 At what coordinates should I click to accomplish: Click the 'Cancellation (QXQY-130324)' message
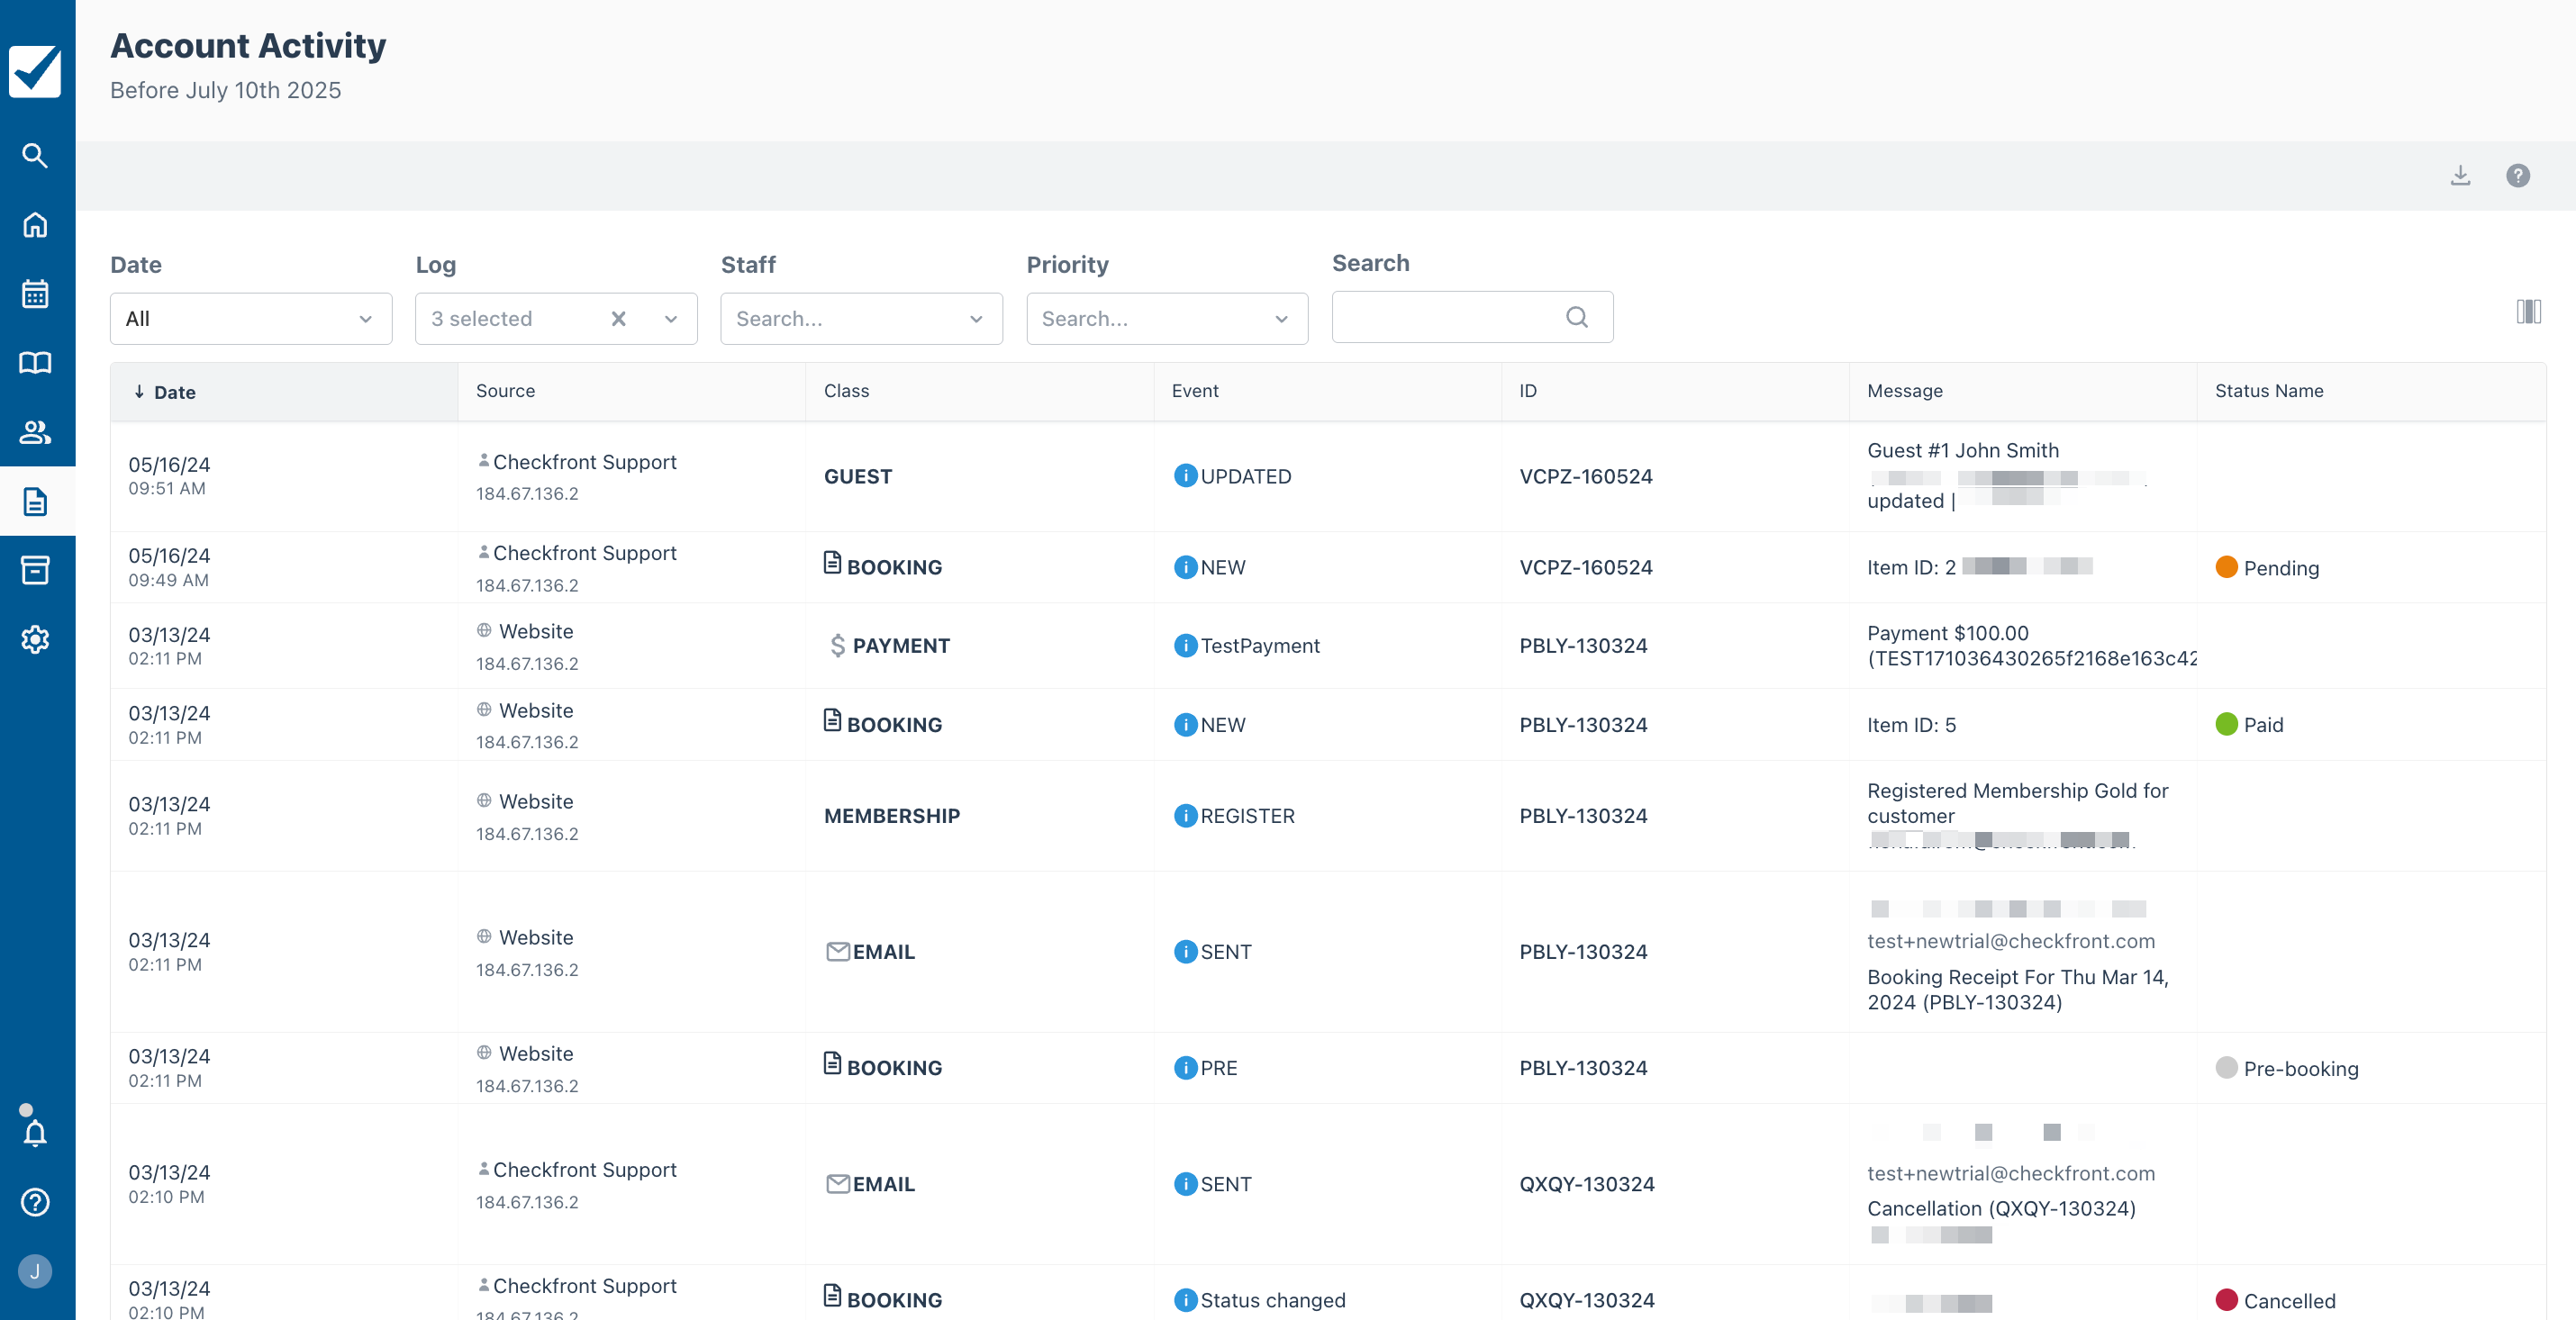pyautogui.click(x=2001, y=1208)
